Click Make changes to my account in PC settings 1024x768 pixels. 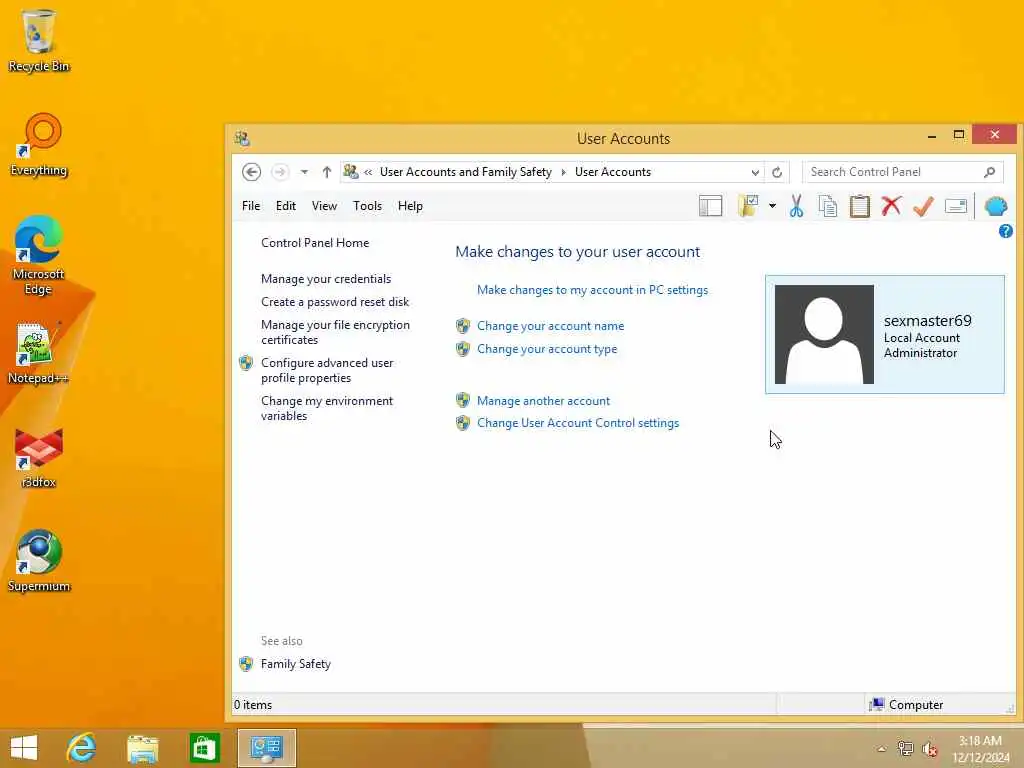click(592, 290)
